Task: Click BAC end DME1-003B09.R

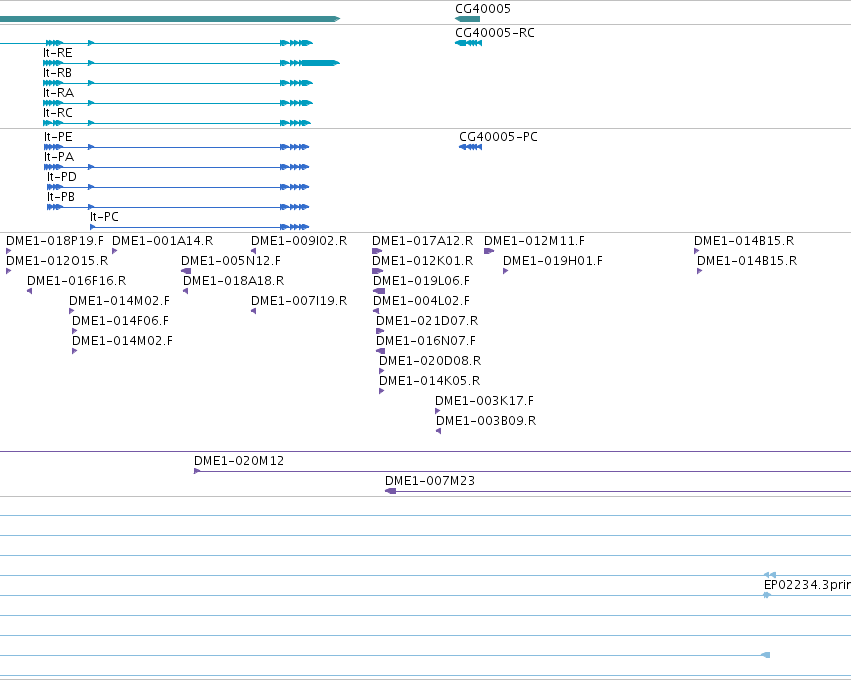Action: pyautogui.click(x=486, y=422)
